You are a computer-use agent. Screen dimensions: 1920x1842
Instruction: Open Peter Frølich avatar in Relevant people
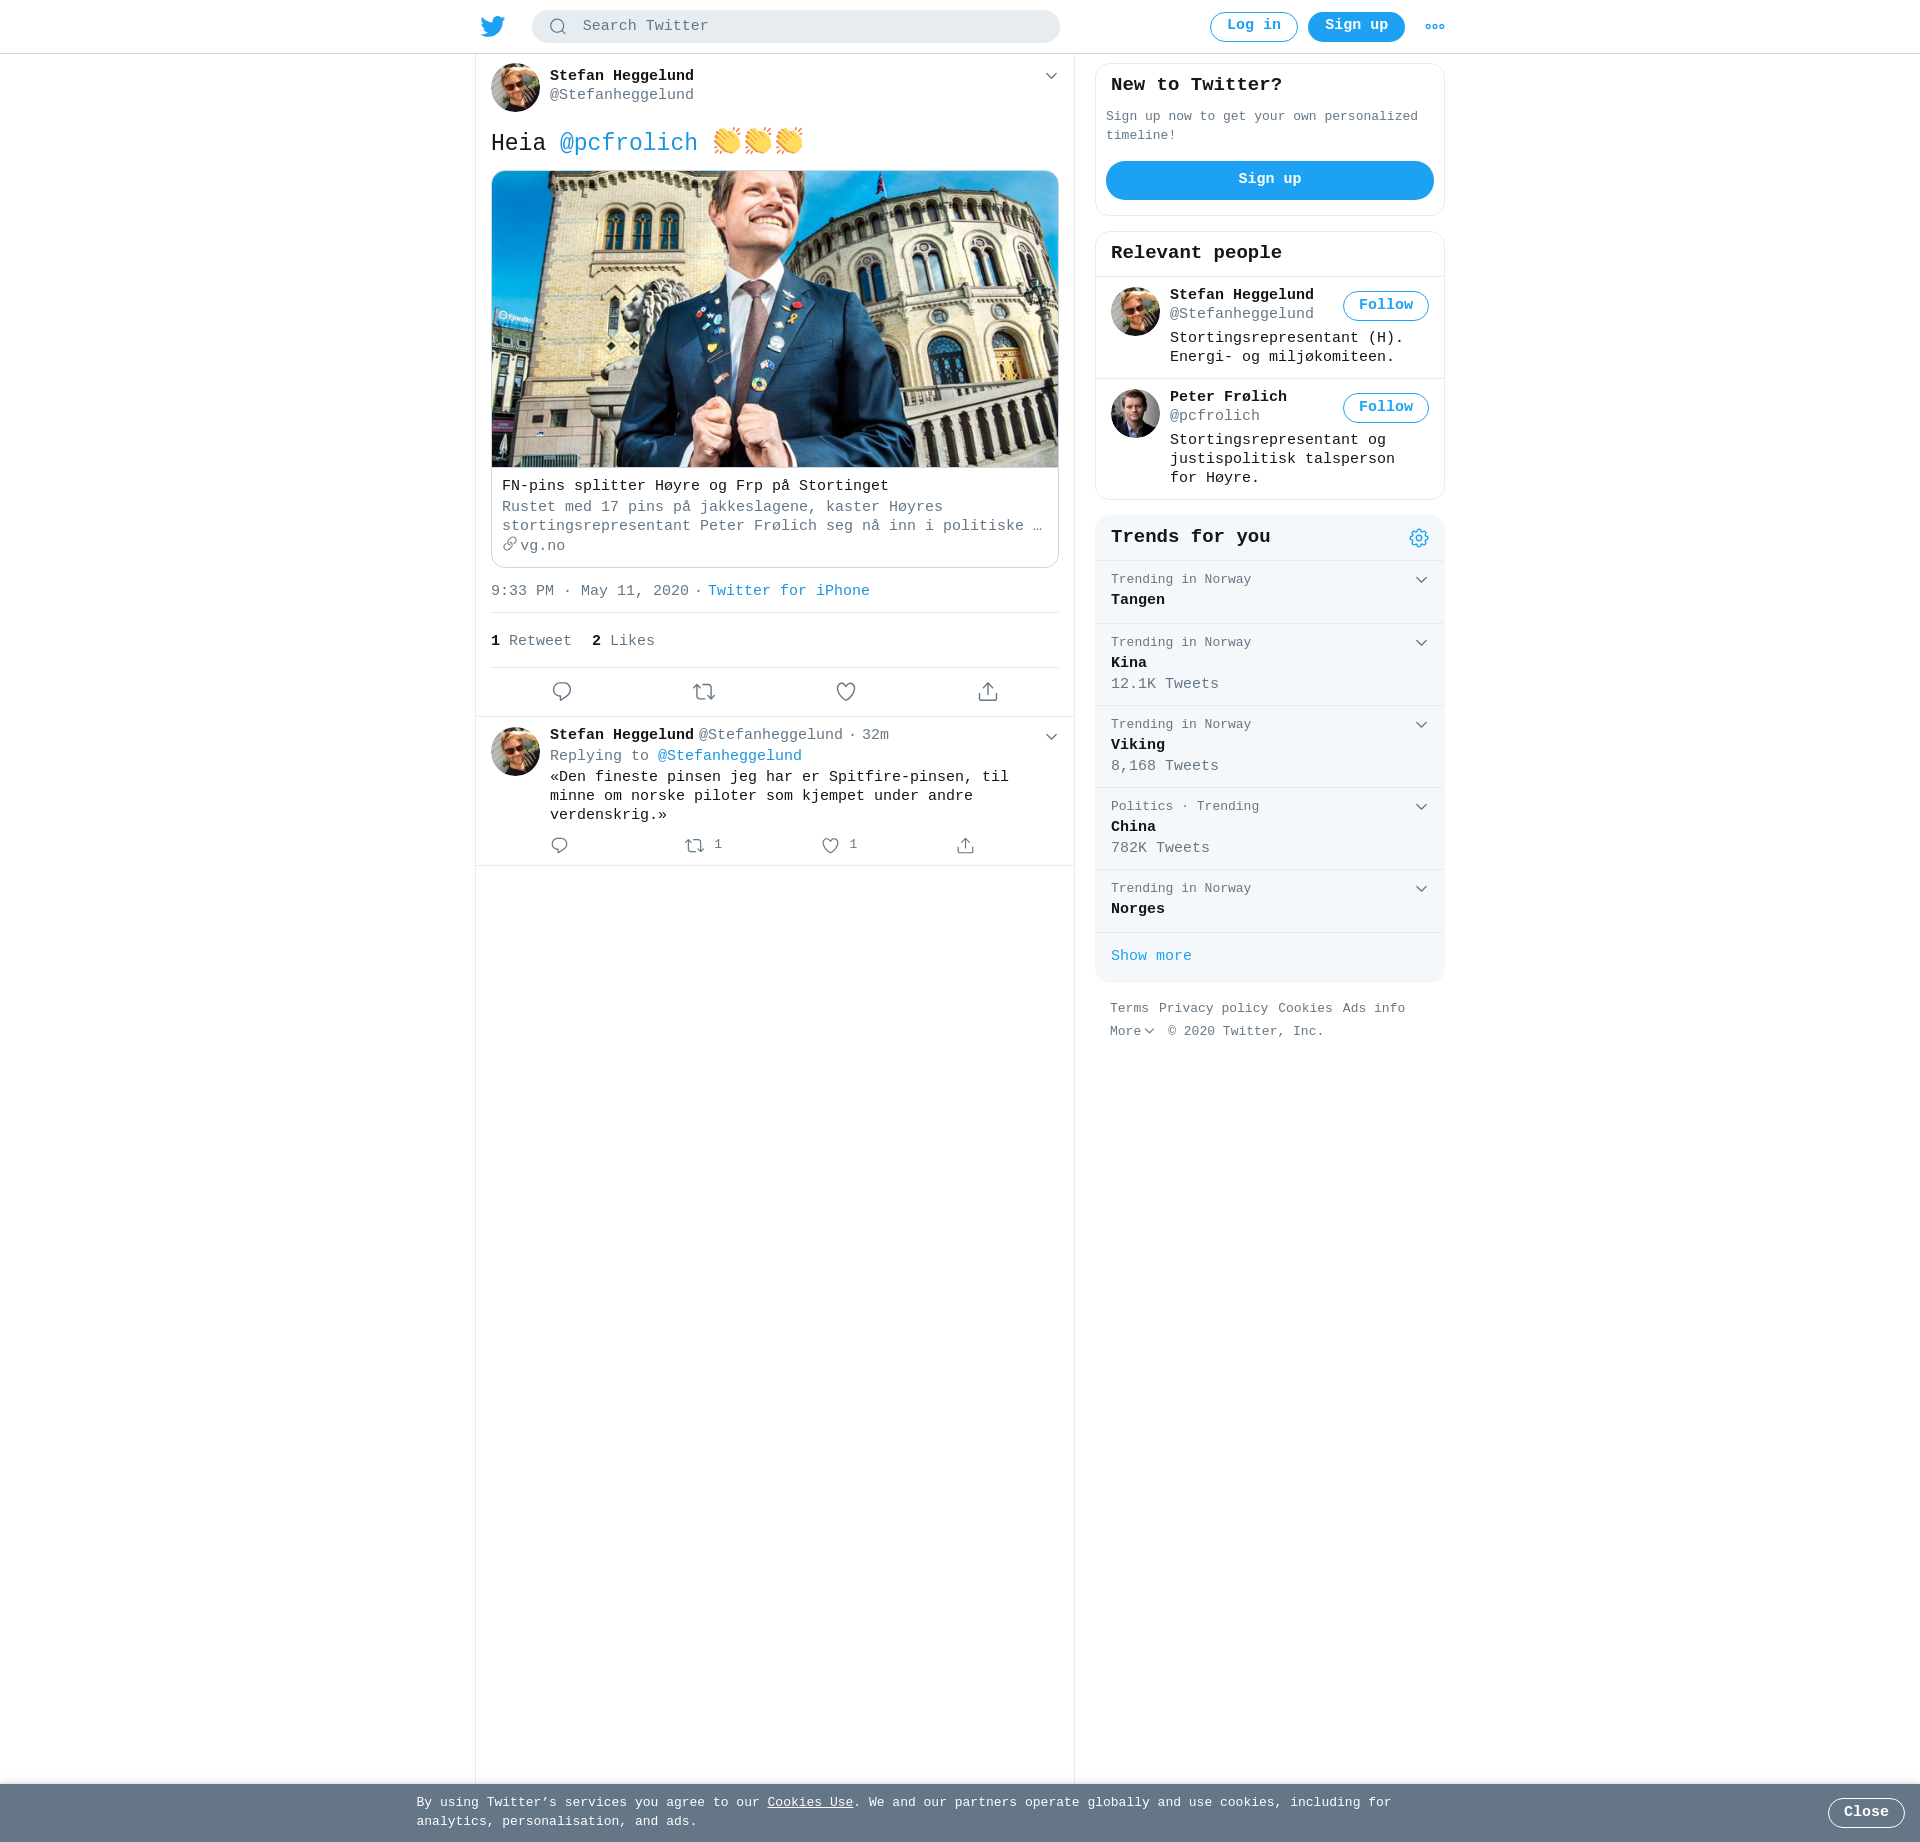tap(1135, 413)
